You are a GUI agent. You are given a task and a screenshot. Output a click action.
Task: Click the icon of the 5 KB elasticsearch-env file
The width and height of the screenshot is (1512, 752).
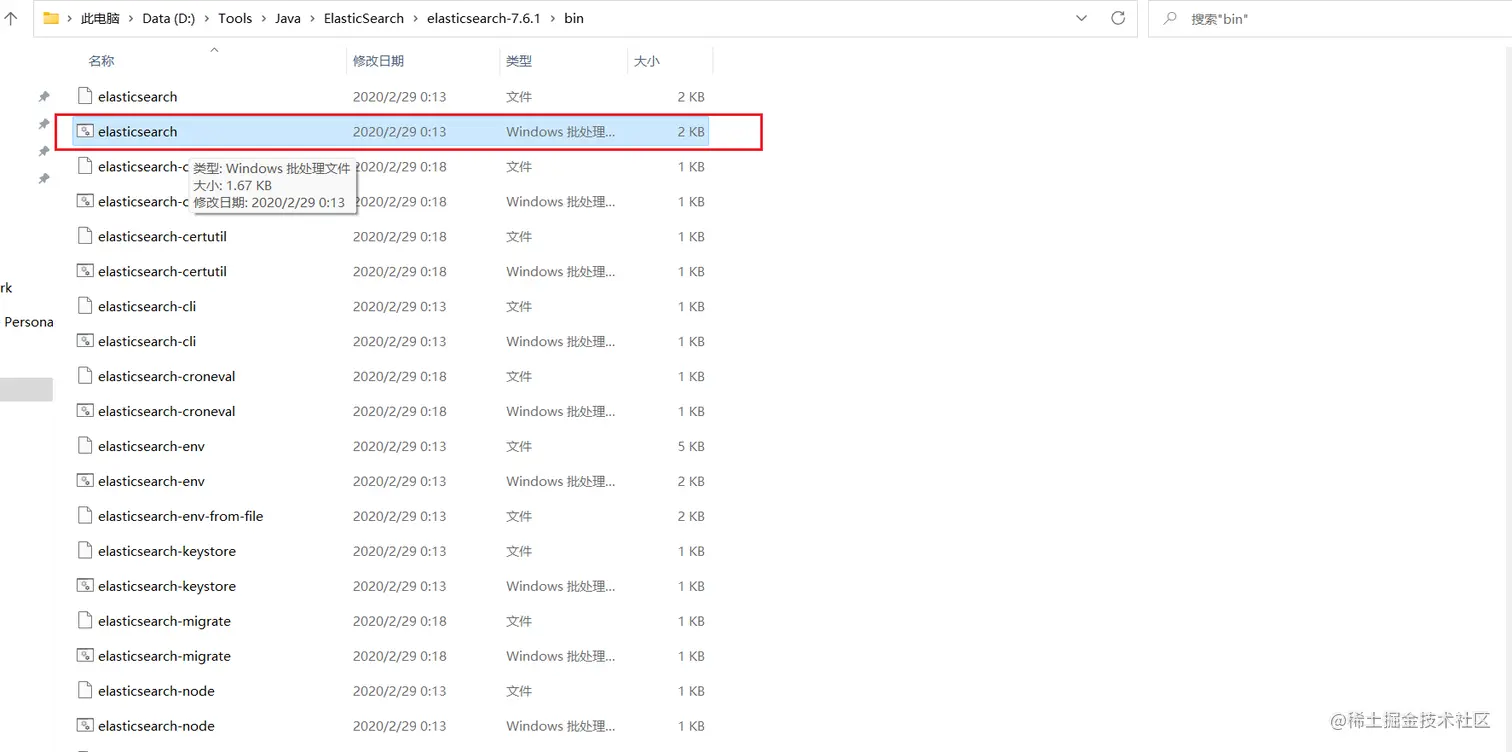click(85, 446)
